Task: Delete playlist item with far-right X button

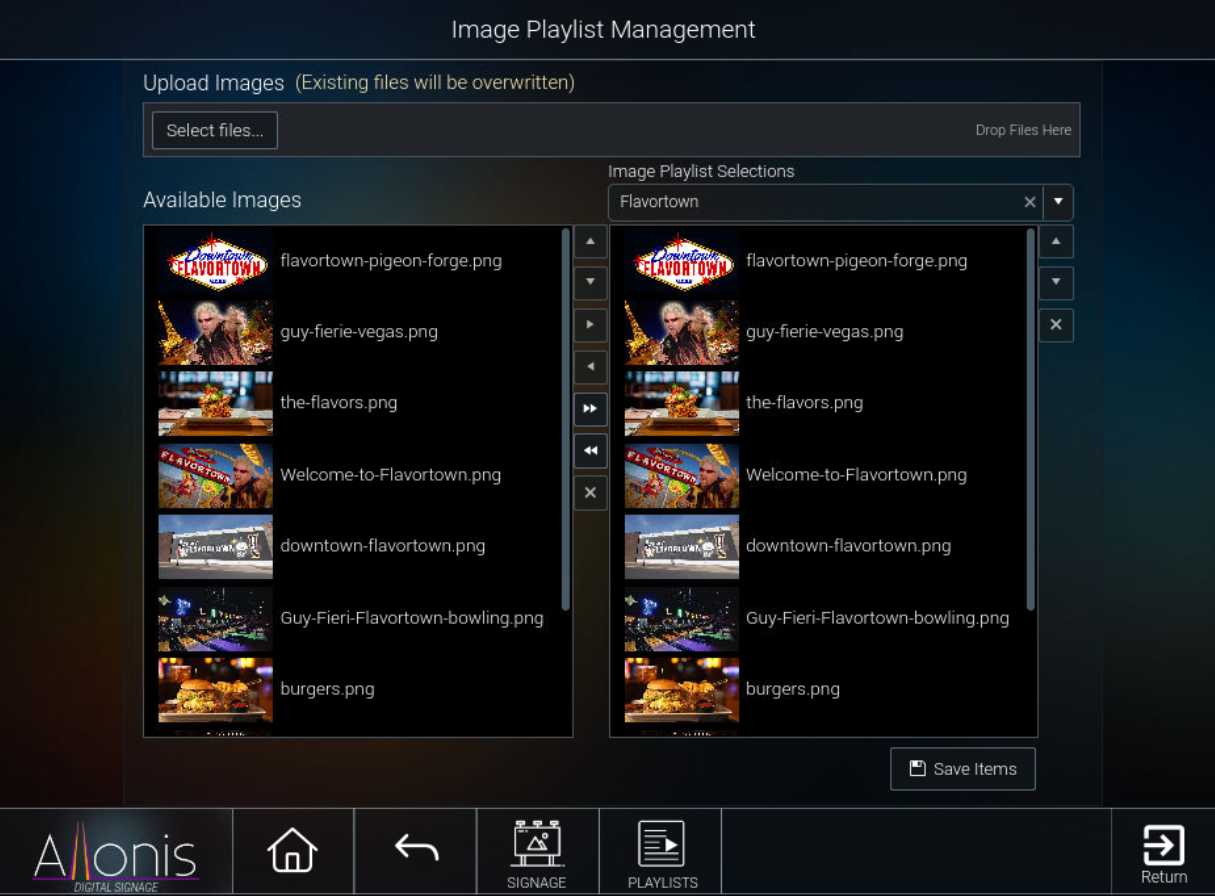Action: coord(1056,325)
